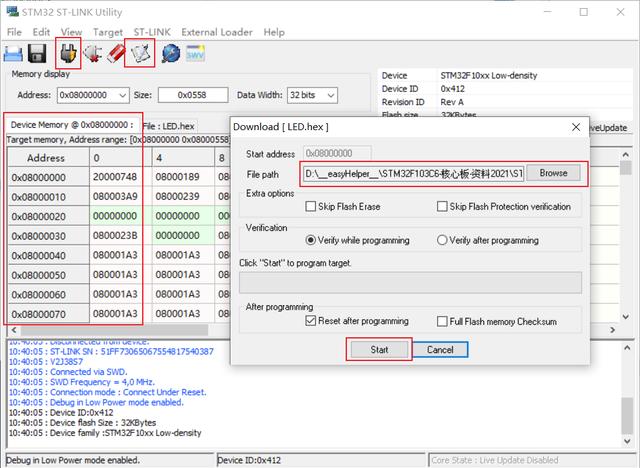
Task: Click the Disconnect from target icon
Action: click(x=93, y=53)
